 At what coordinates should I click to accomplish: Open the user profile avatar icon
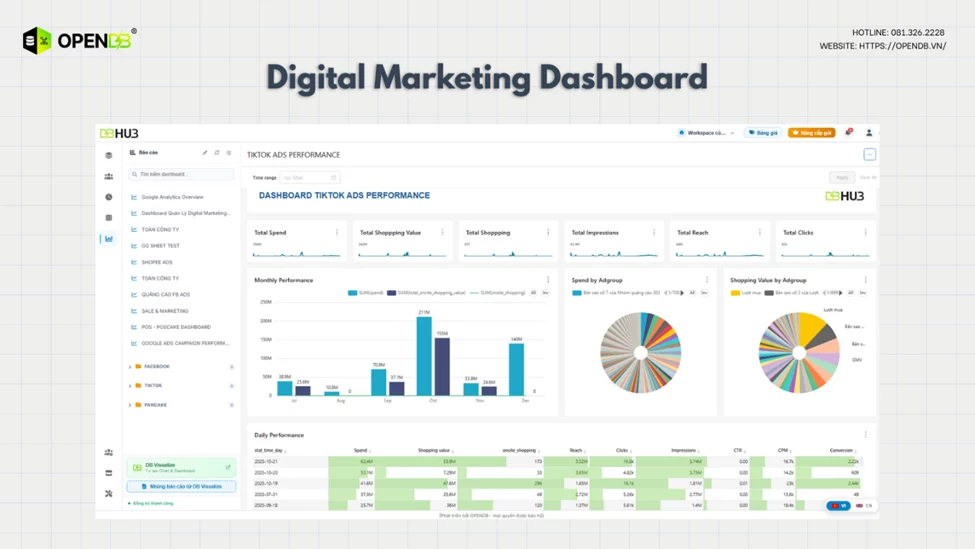tap(869, 132)
